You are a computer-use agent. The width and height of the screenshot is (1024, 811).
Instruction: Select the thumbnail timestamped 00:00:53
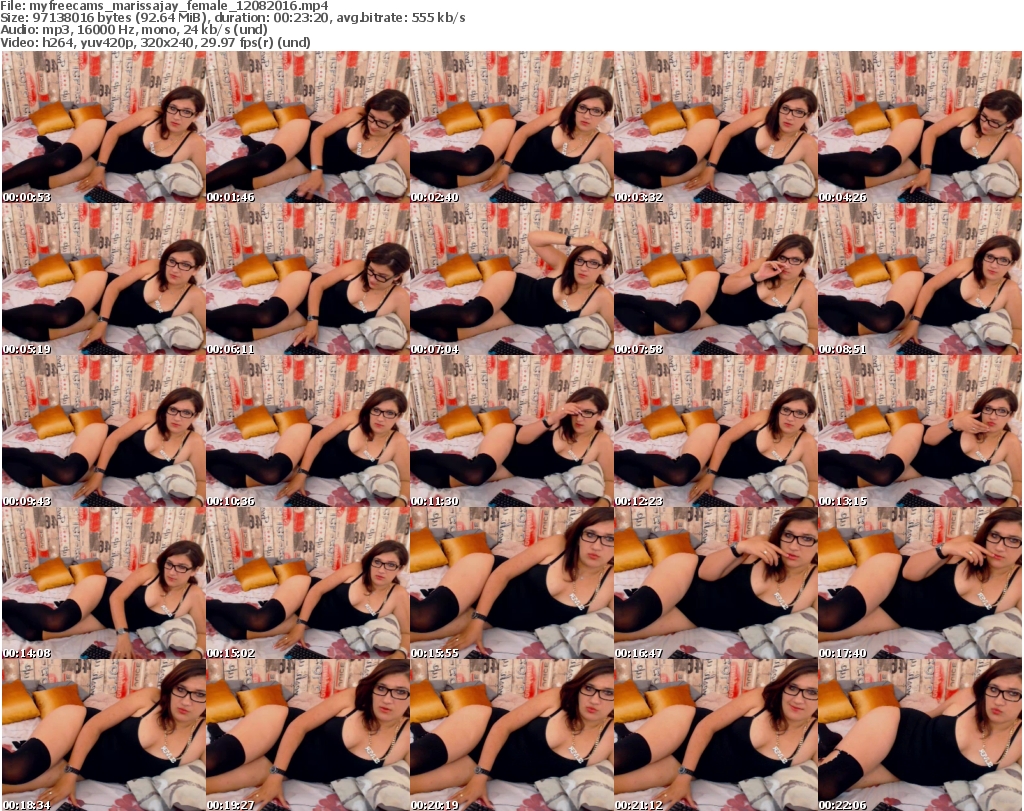click(104, 127)
